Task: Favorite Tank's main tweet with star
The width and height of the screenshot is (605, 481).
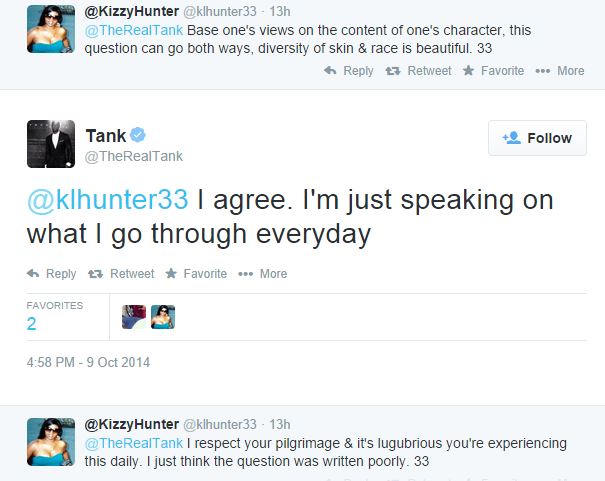Action: pos(171,274)
